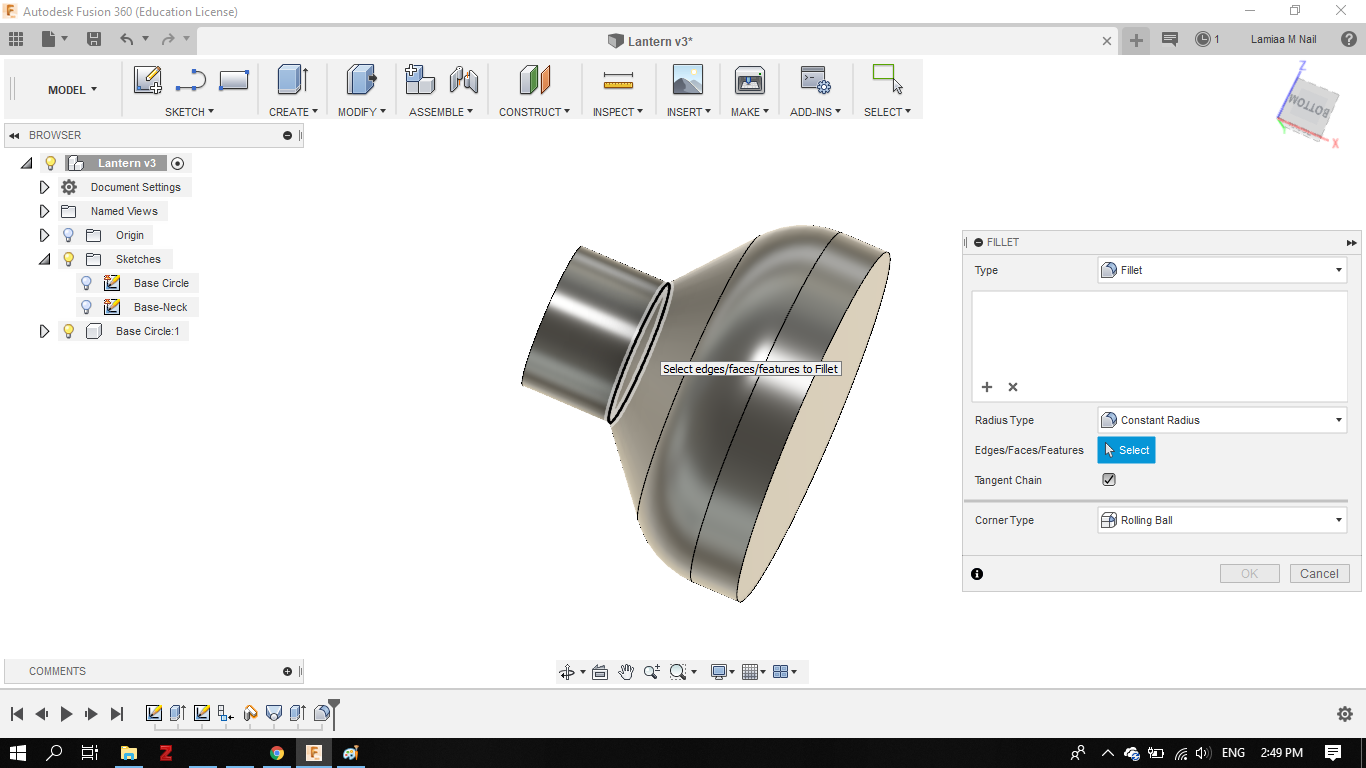This screenshot has width=1366, height=768.
Task: Open the INSPECT menu
Action: 618,112
